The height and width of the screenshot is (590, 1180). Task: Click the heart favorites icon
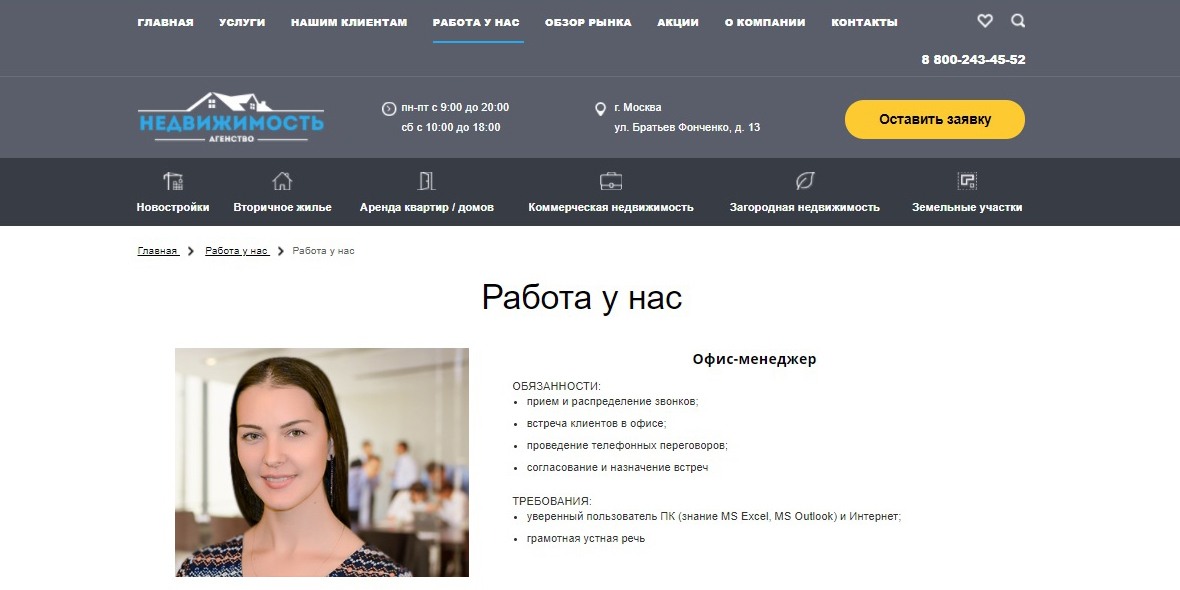(x=985, y=21)
